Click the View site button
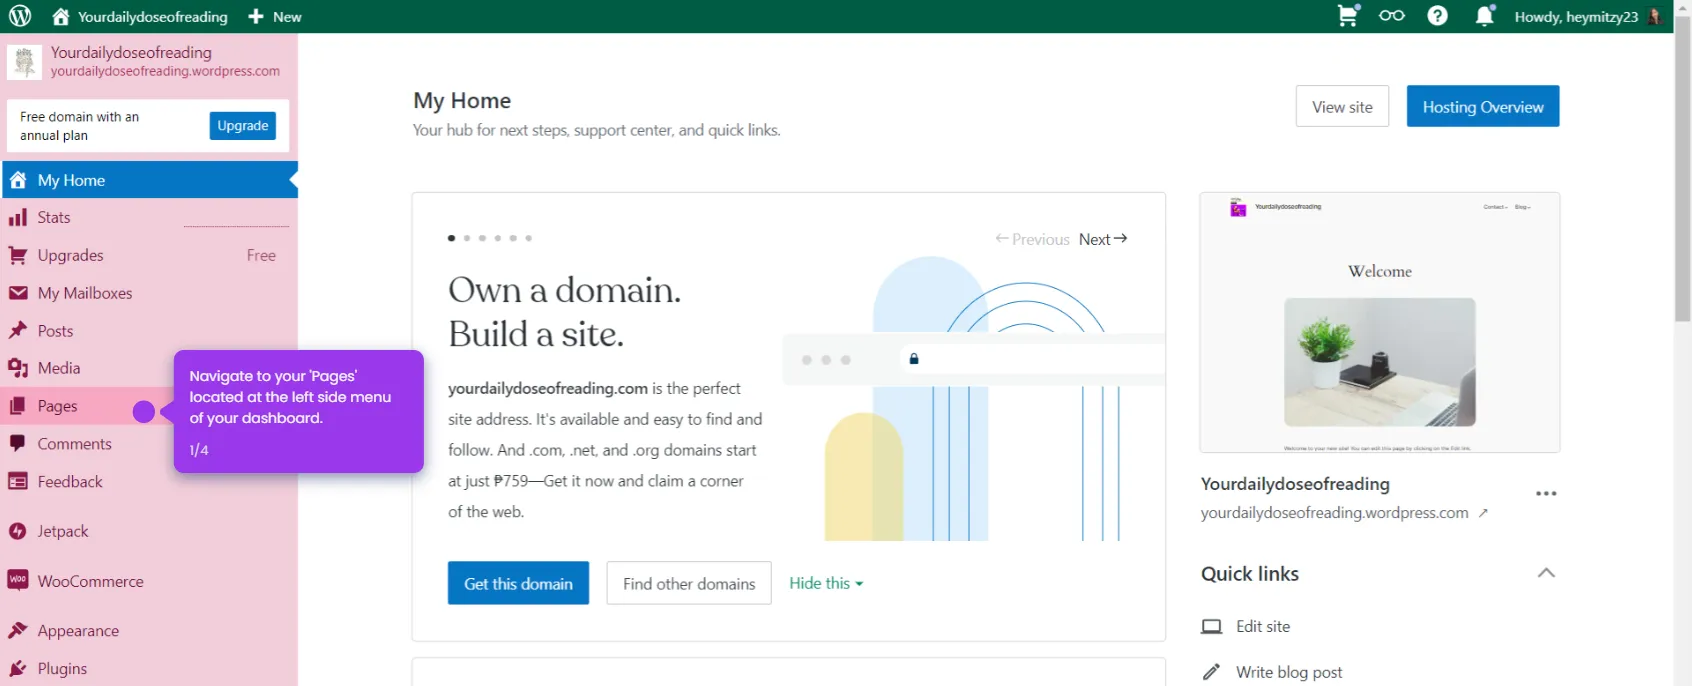 pyautogui.click(x=1342, y=107)
